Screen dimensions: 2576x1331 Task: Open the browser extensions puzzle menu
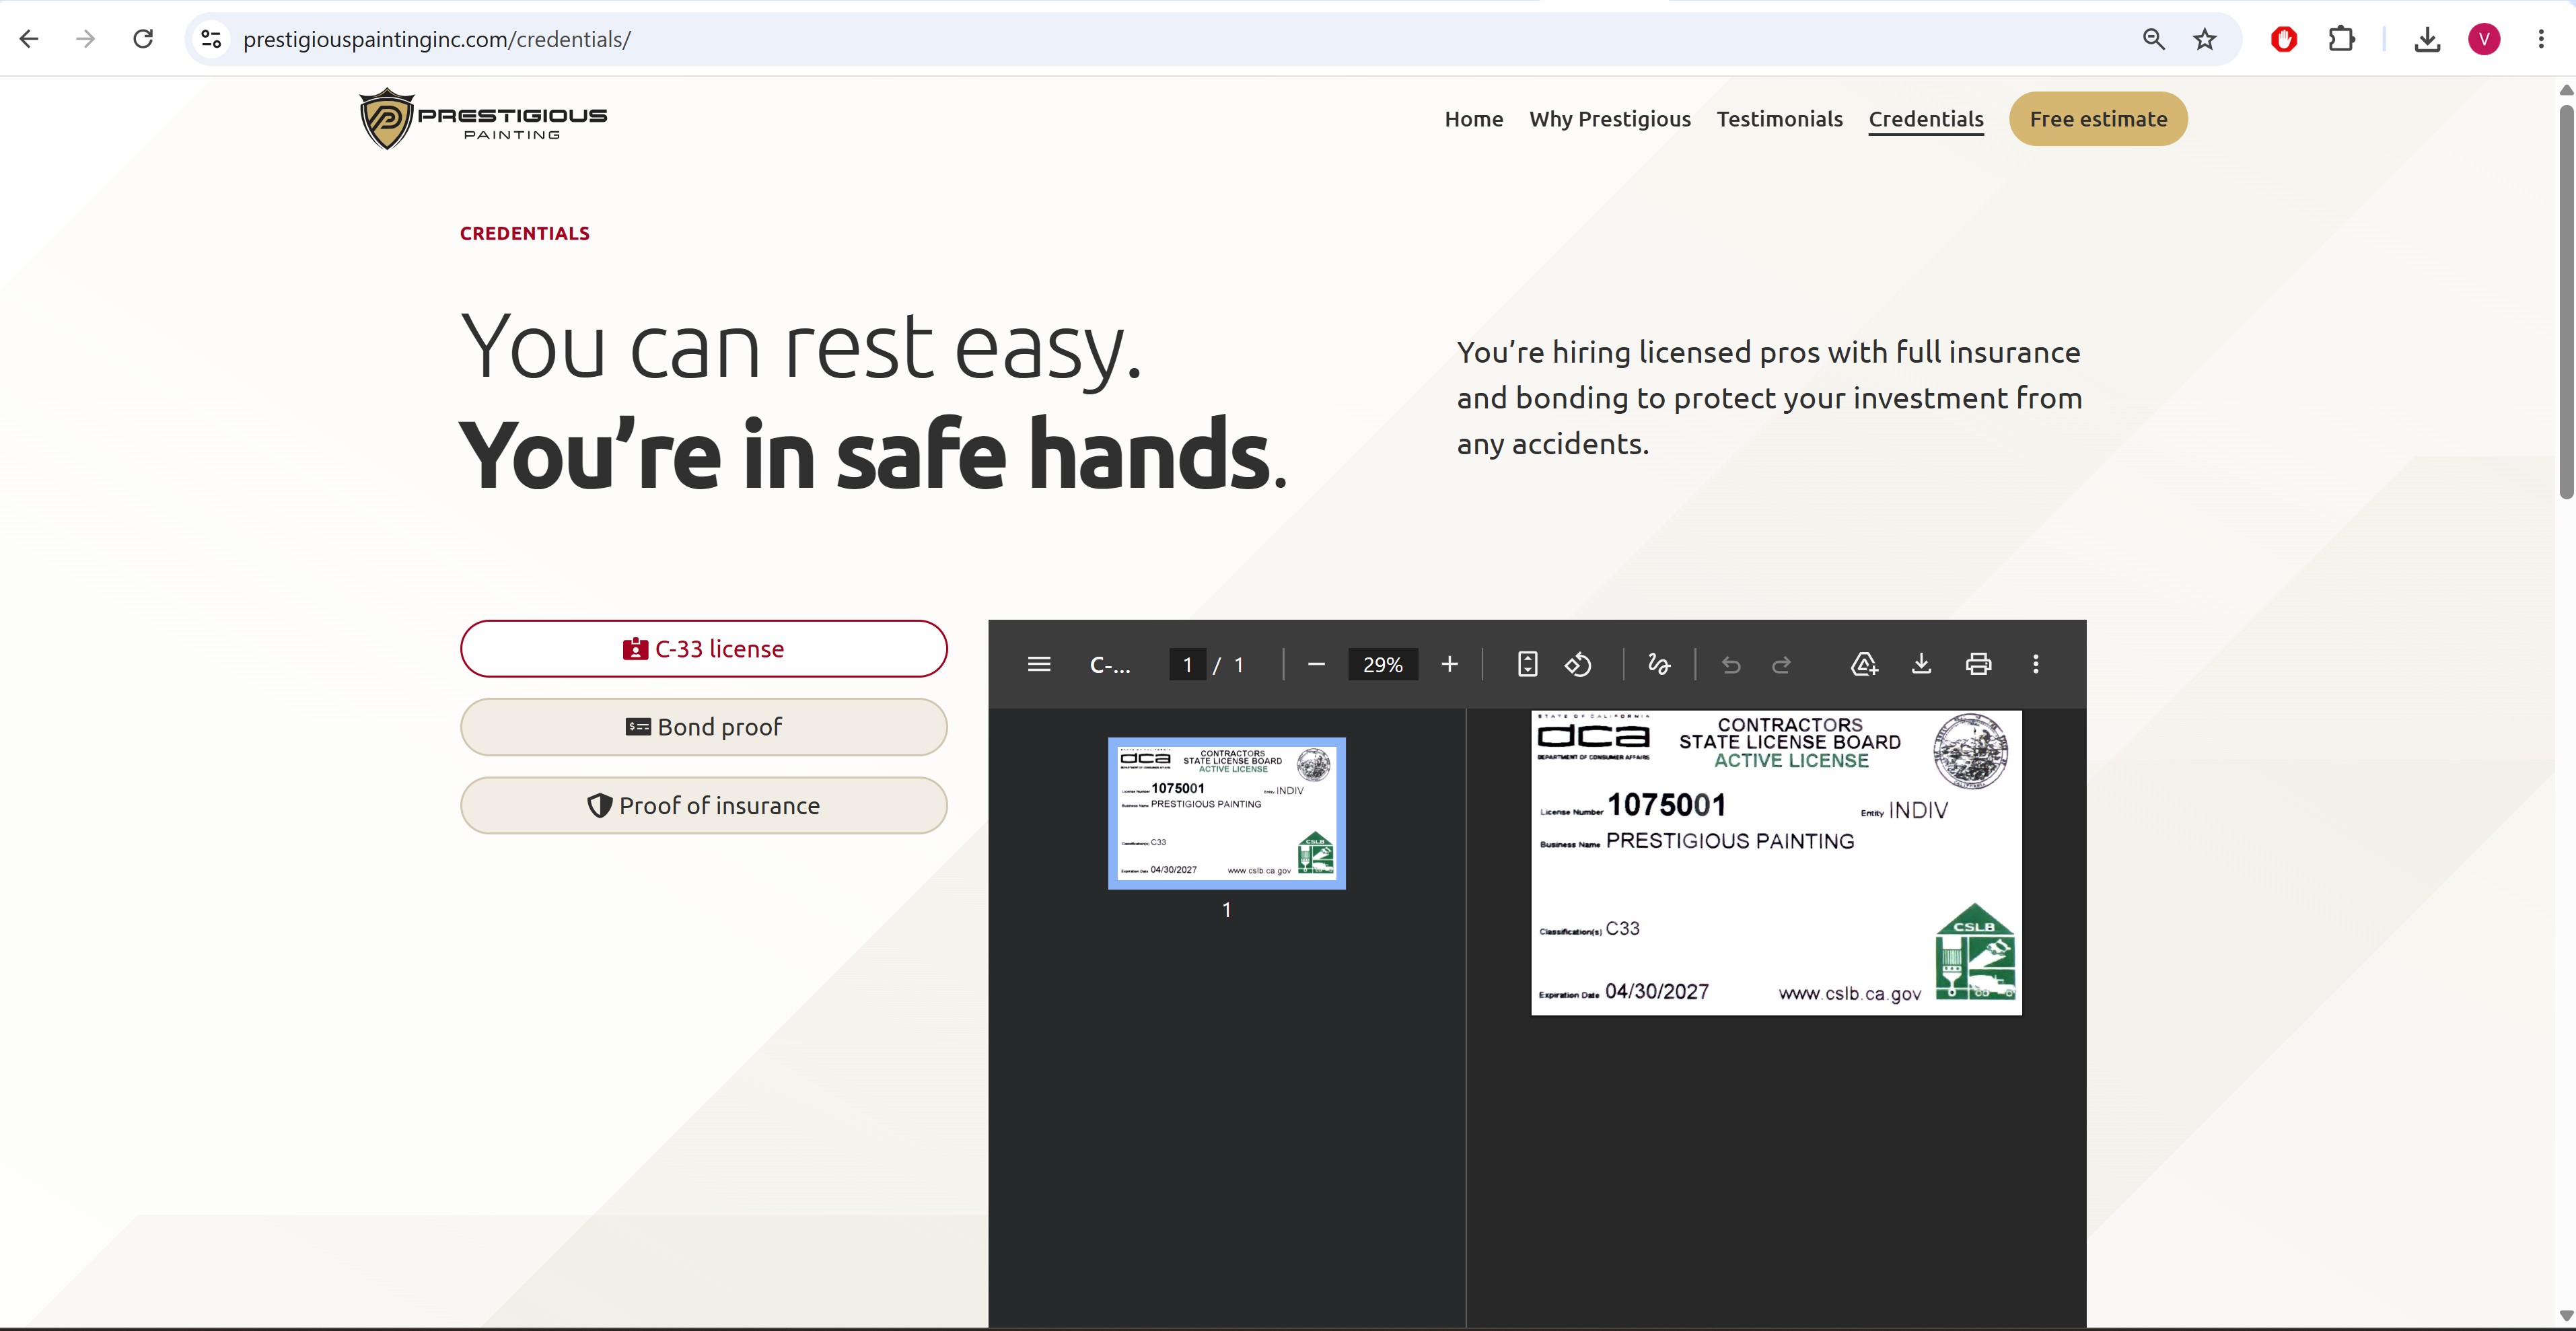pyautogui.click(x=2341, y=39)
